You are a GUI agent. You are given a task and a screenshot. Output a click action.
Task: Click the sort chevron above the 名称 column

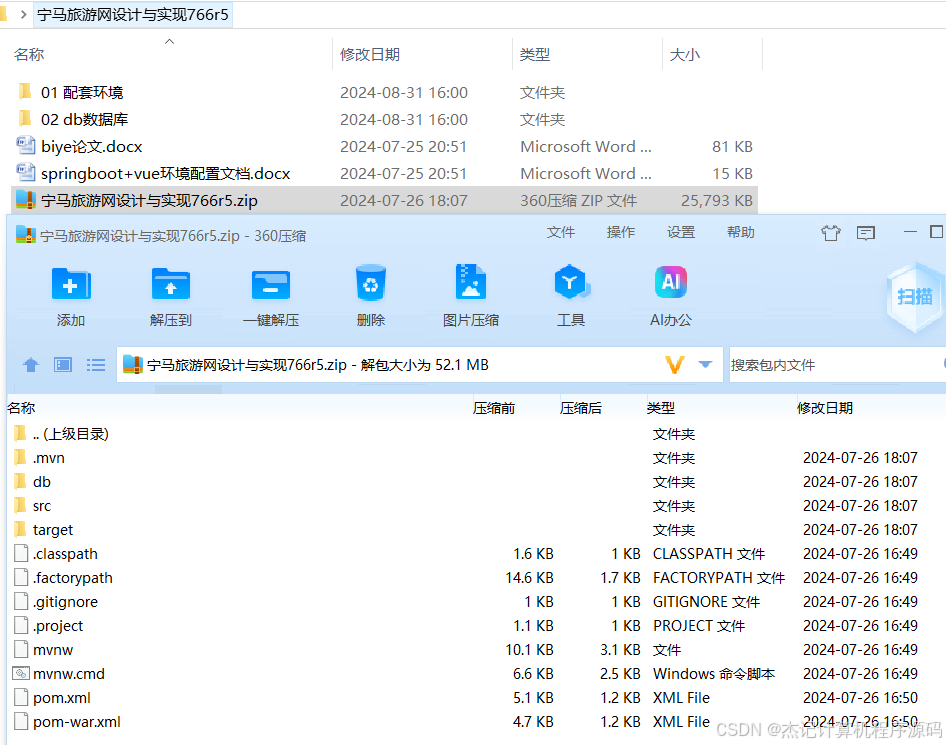point(168,40)
